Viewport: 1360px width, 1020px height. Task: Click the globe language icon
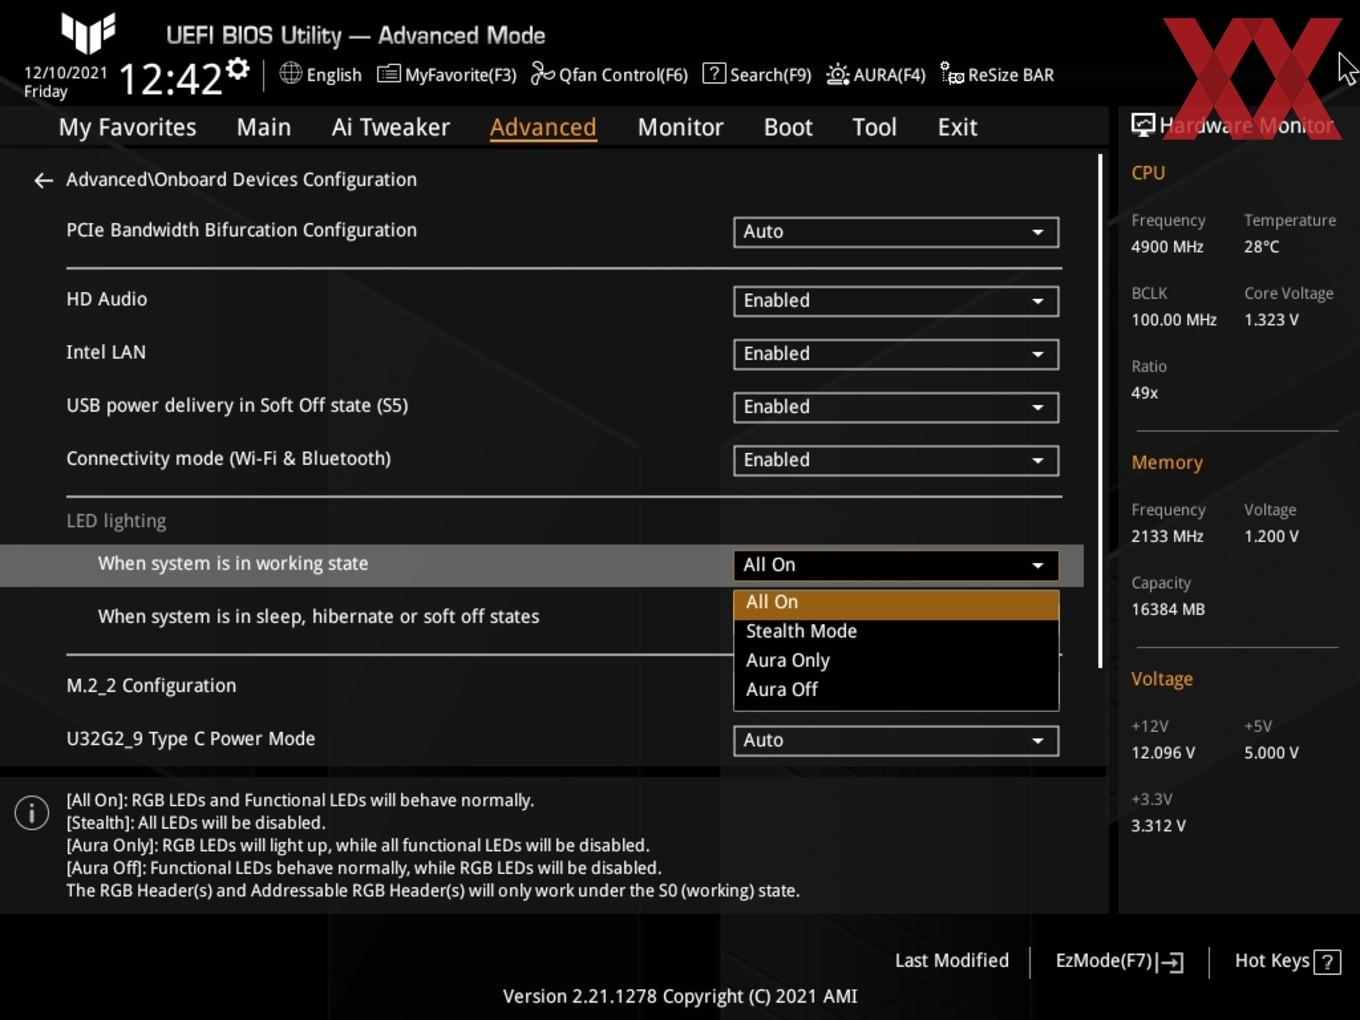(290, 73)
